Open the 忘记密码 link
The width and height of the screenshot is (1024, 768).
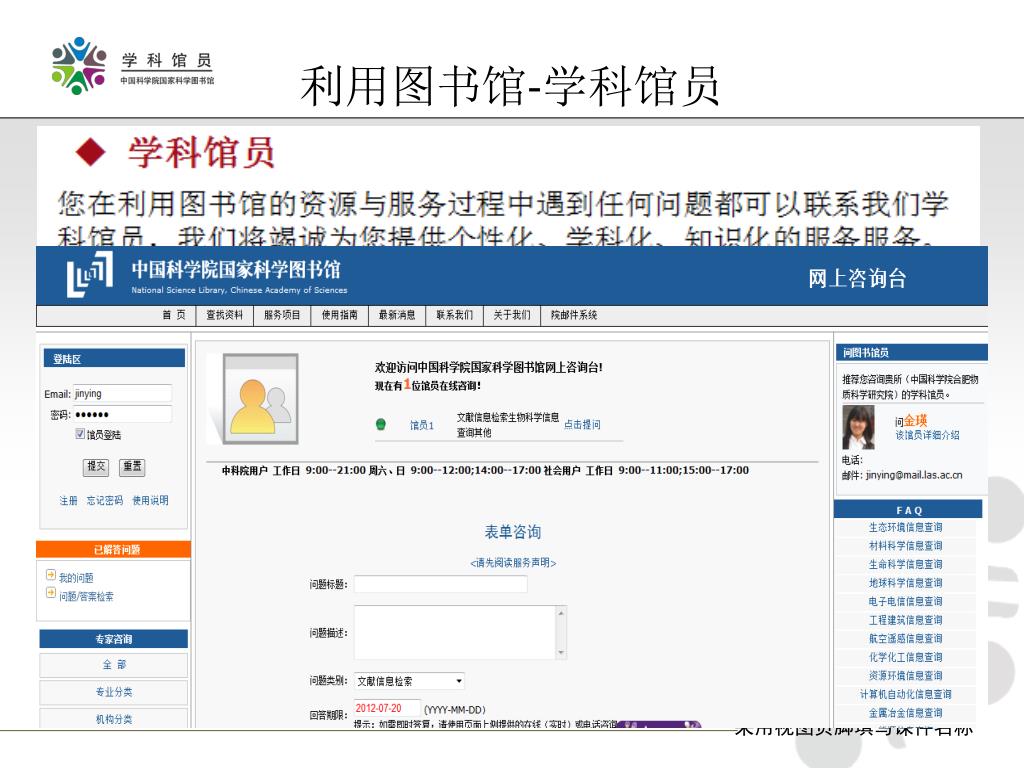coord(104,500)
